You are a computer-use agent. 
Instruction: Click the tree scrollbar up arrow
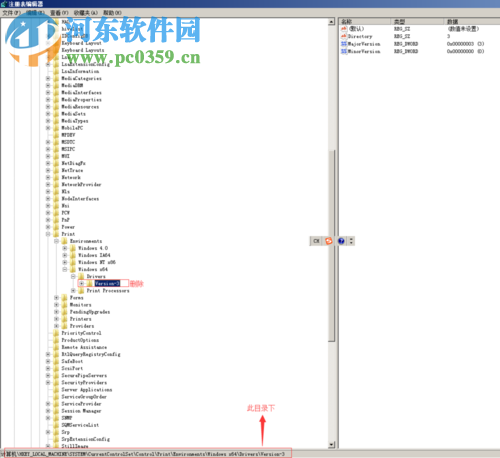coord(331,22)
